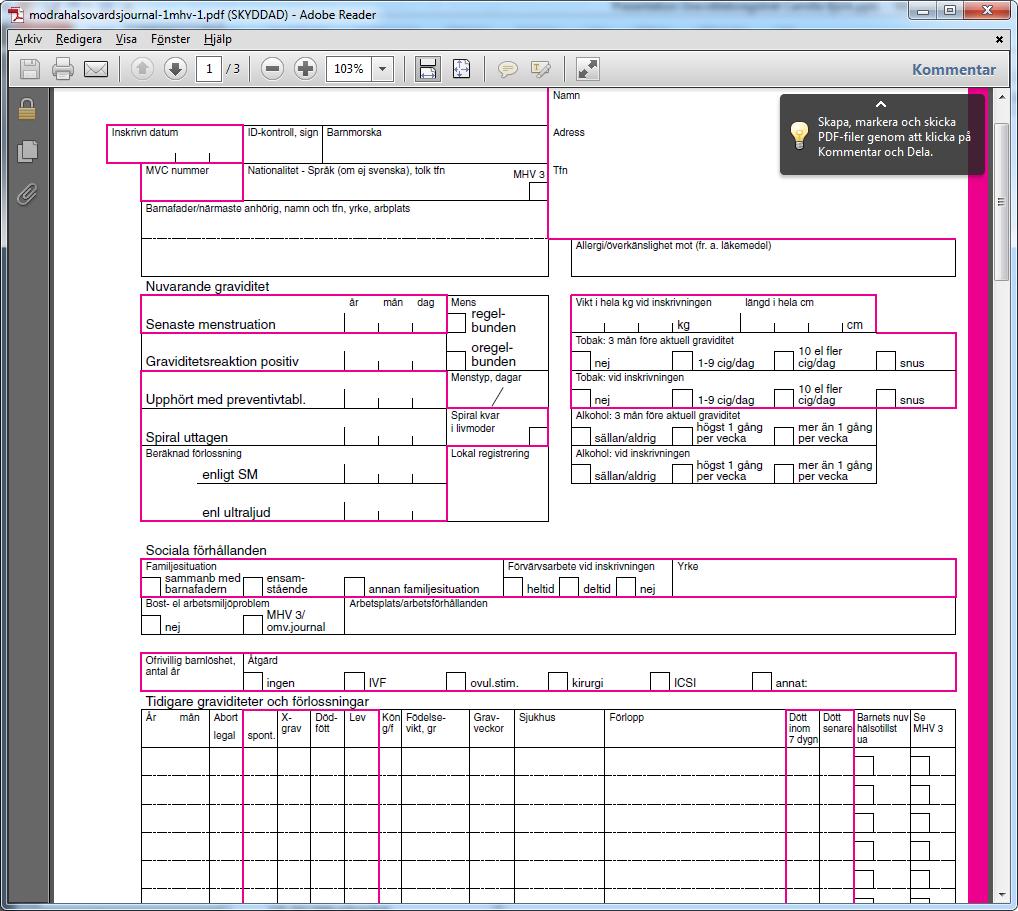Open security padlock panel in sidebar

pyautogui.click(x=27, y=109)
